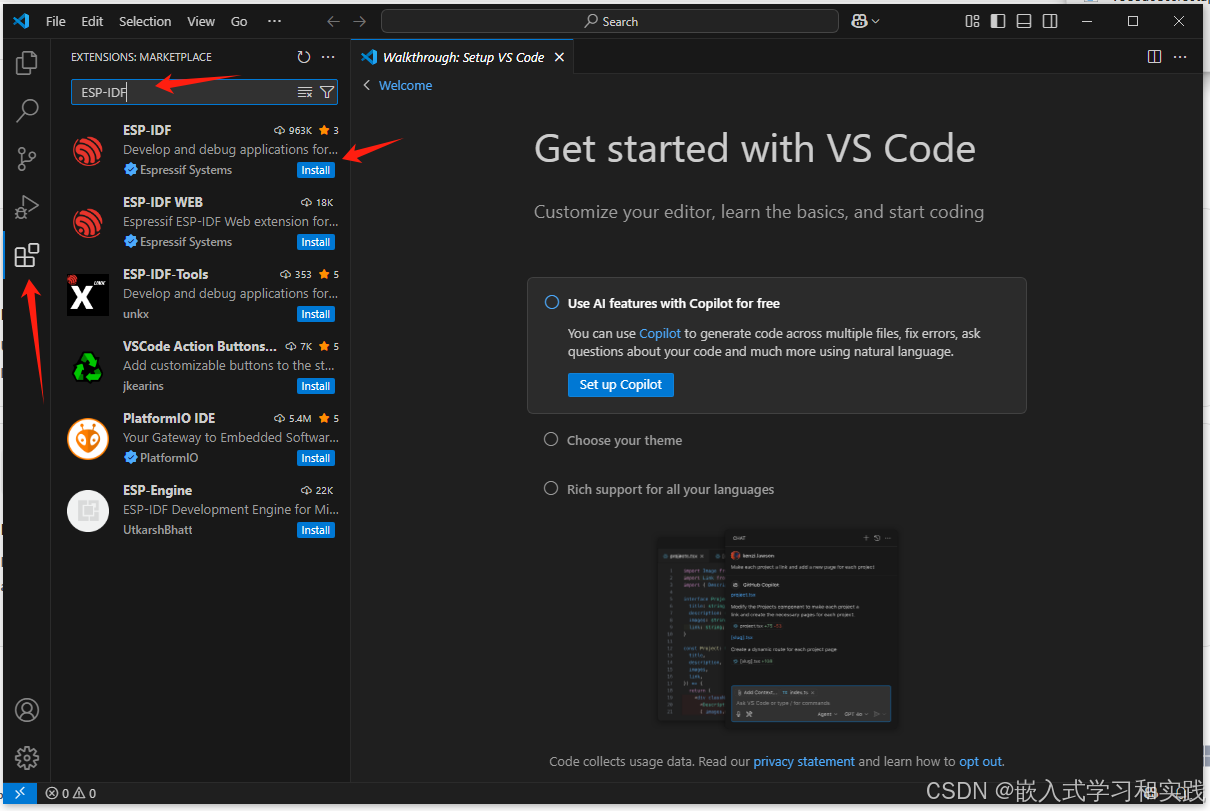Clear extensions search results icon
Viewport: 1210px width, 811px height.
[305, 92]
